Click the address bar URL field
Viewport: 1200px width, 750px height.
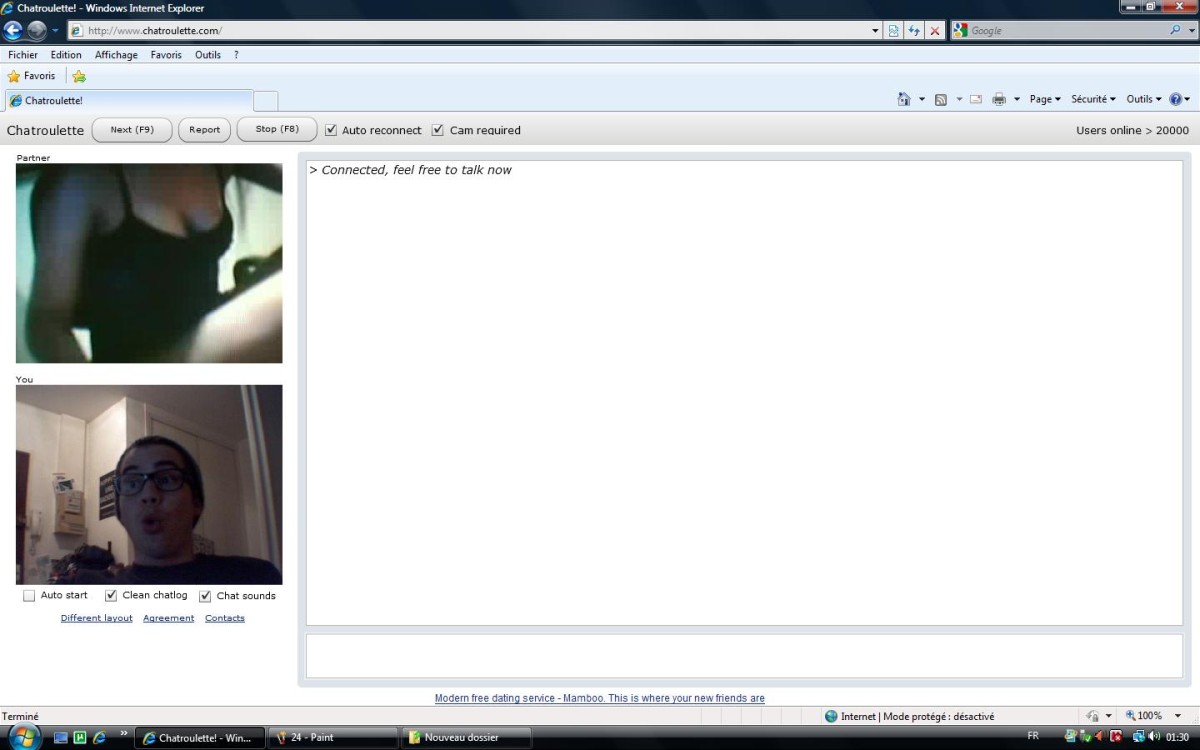[476, 31]
